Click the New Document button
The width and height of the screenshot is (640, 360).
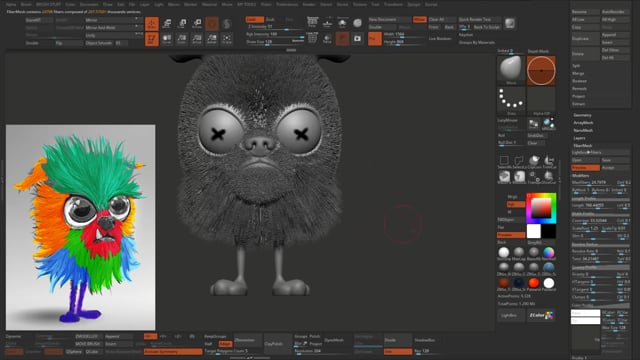(x=389, y=20)
